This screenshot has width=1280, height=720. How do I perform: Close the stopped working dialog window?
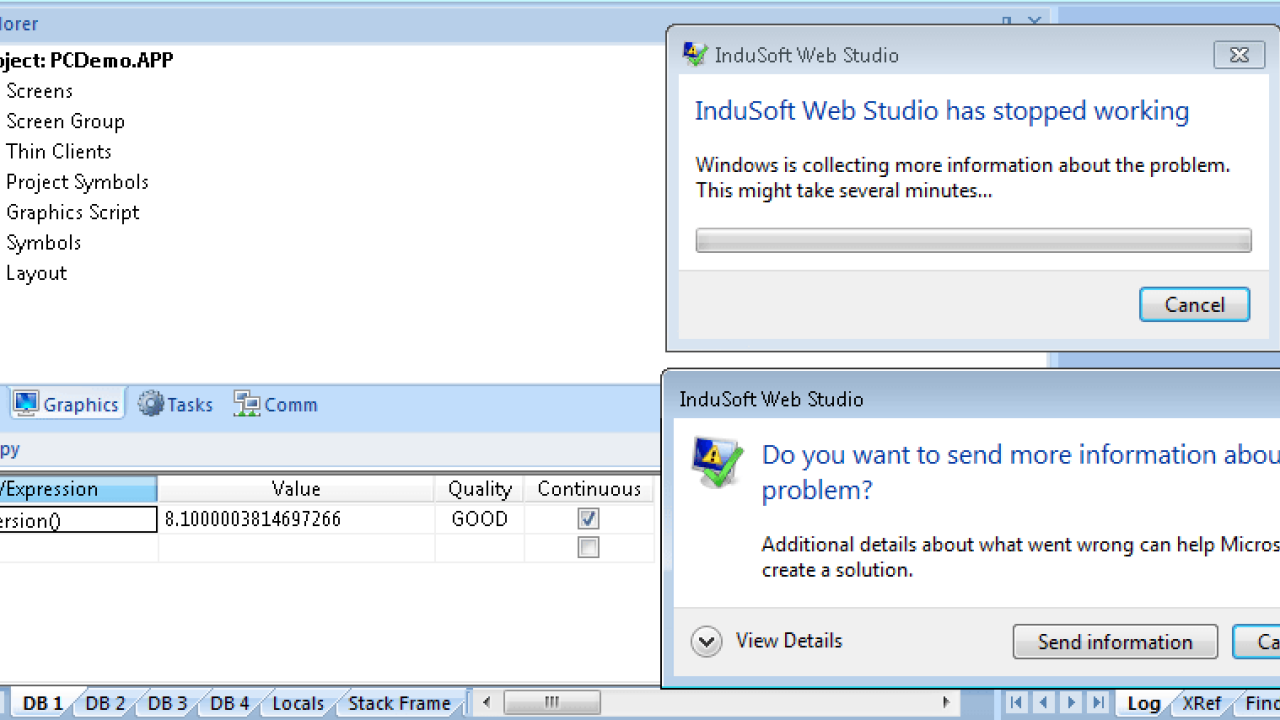(1239, 55)
